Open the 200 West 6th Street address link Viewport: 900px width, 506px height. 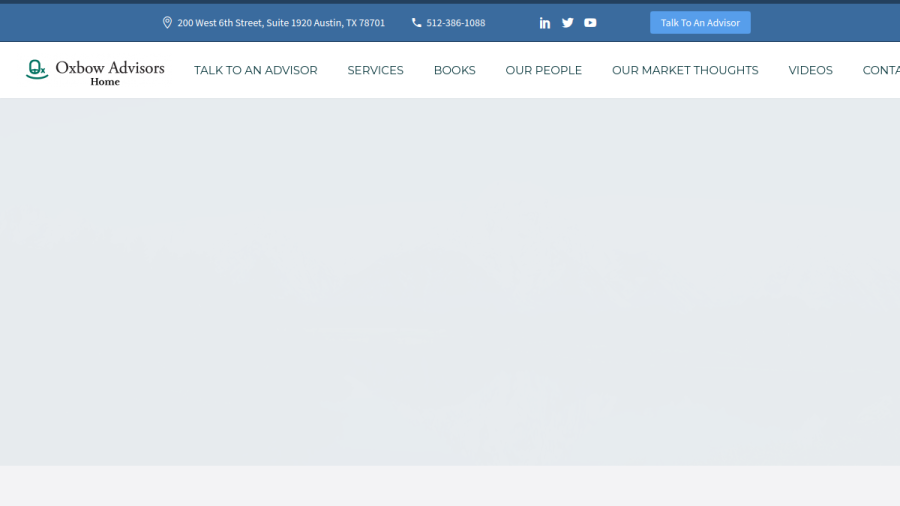[x=281, y=23]
